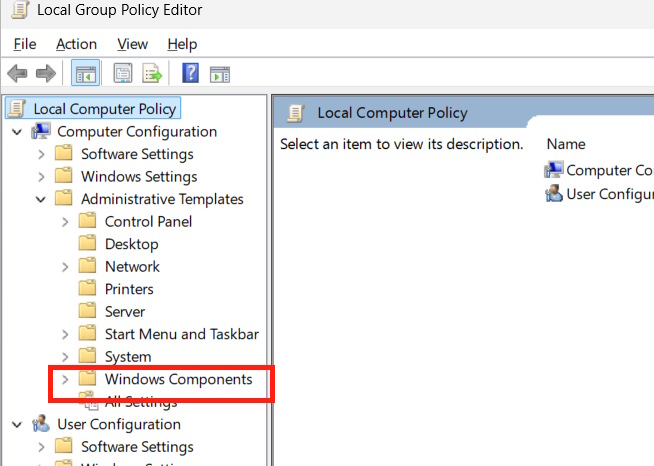Expand the Start Menu and Taskbar node
Screen dimensions: 654x466
point(65,335)
